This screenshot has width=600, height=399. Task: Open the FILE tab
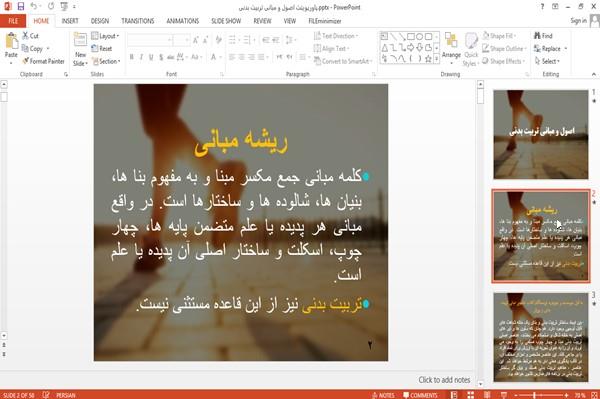click(x=13, y=21)
